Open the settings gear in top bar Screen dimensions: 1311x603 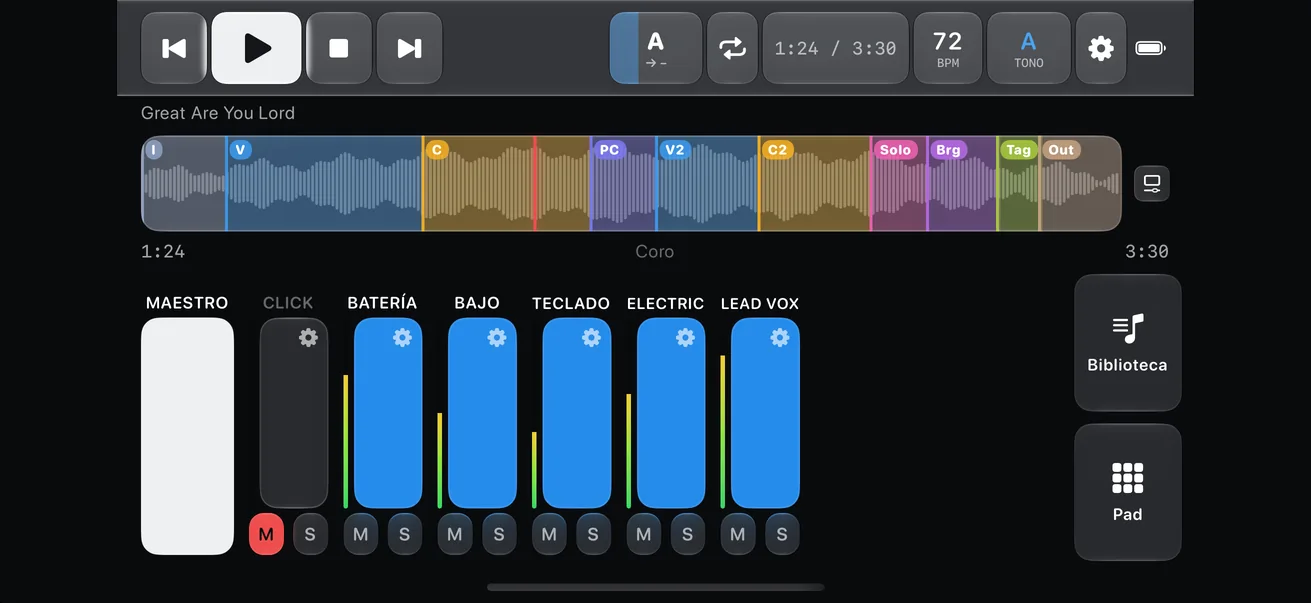[x=1101, y=48]
